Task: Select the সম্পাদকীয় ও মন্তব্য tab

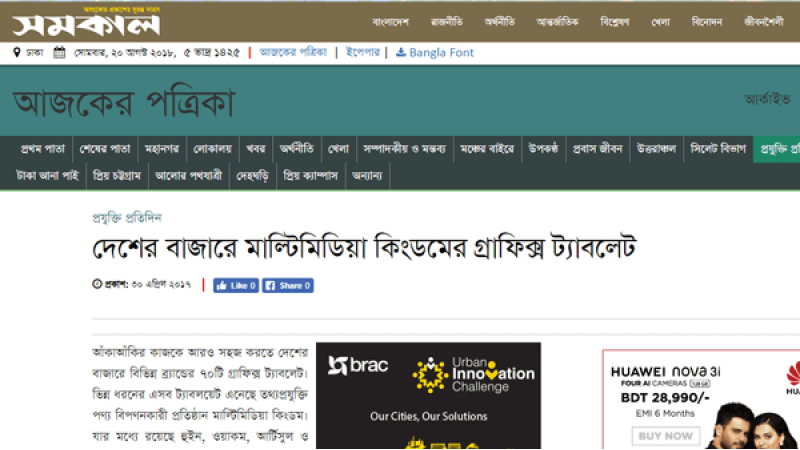Action: click(x=405, y=149)
